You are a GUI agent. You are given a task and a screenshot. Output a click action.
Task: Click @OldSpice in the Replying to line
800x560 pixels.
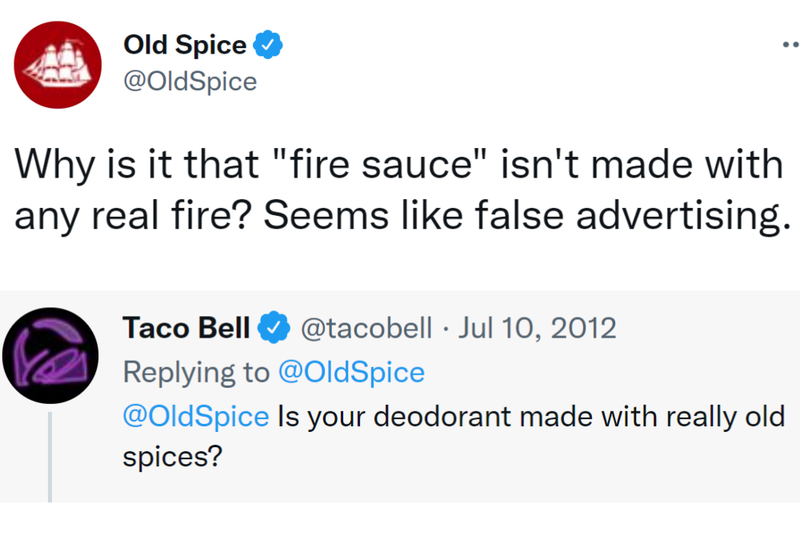click(352, 372)
